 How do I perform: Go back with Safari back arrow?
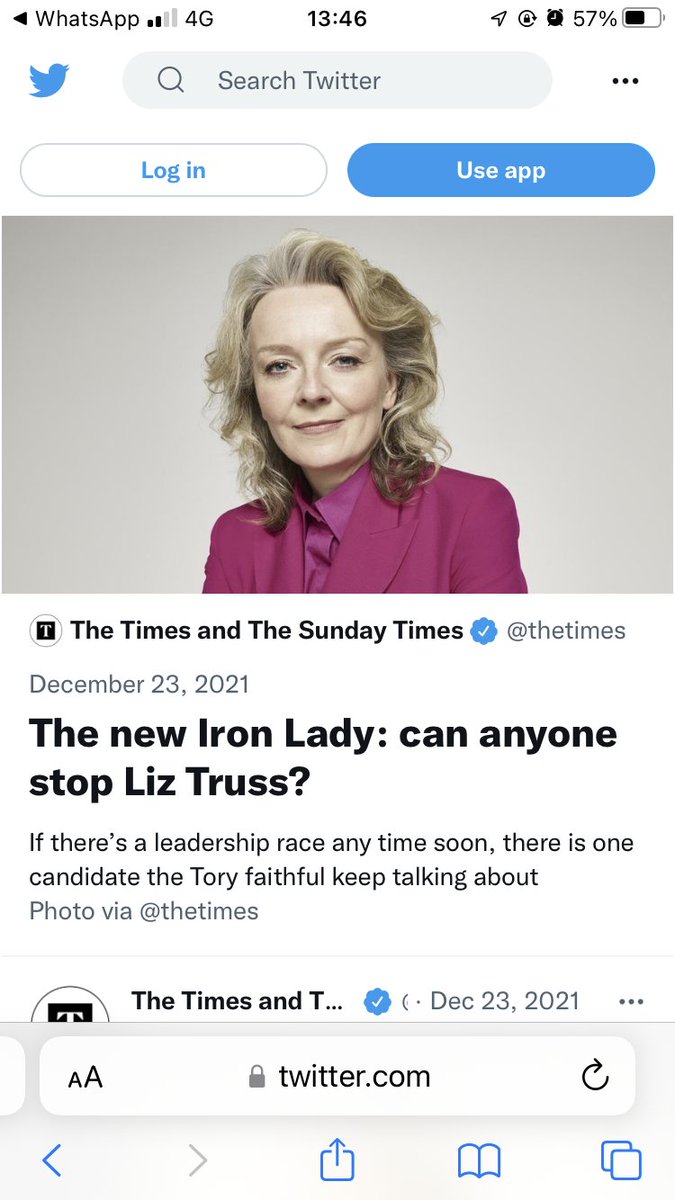pos(52,1160)
